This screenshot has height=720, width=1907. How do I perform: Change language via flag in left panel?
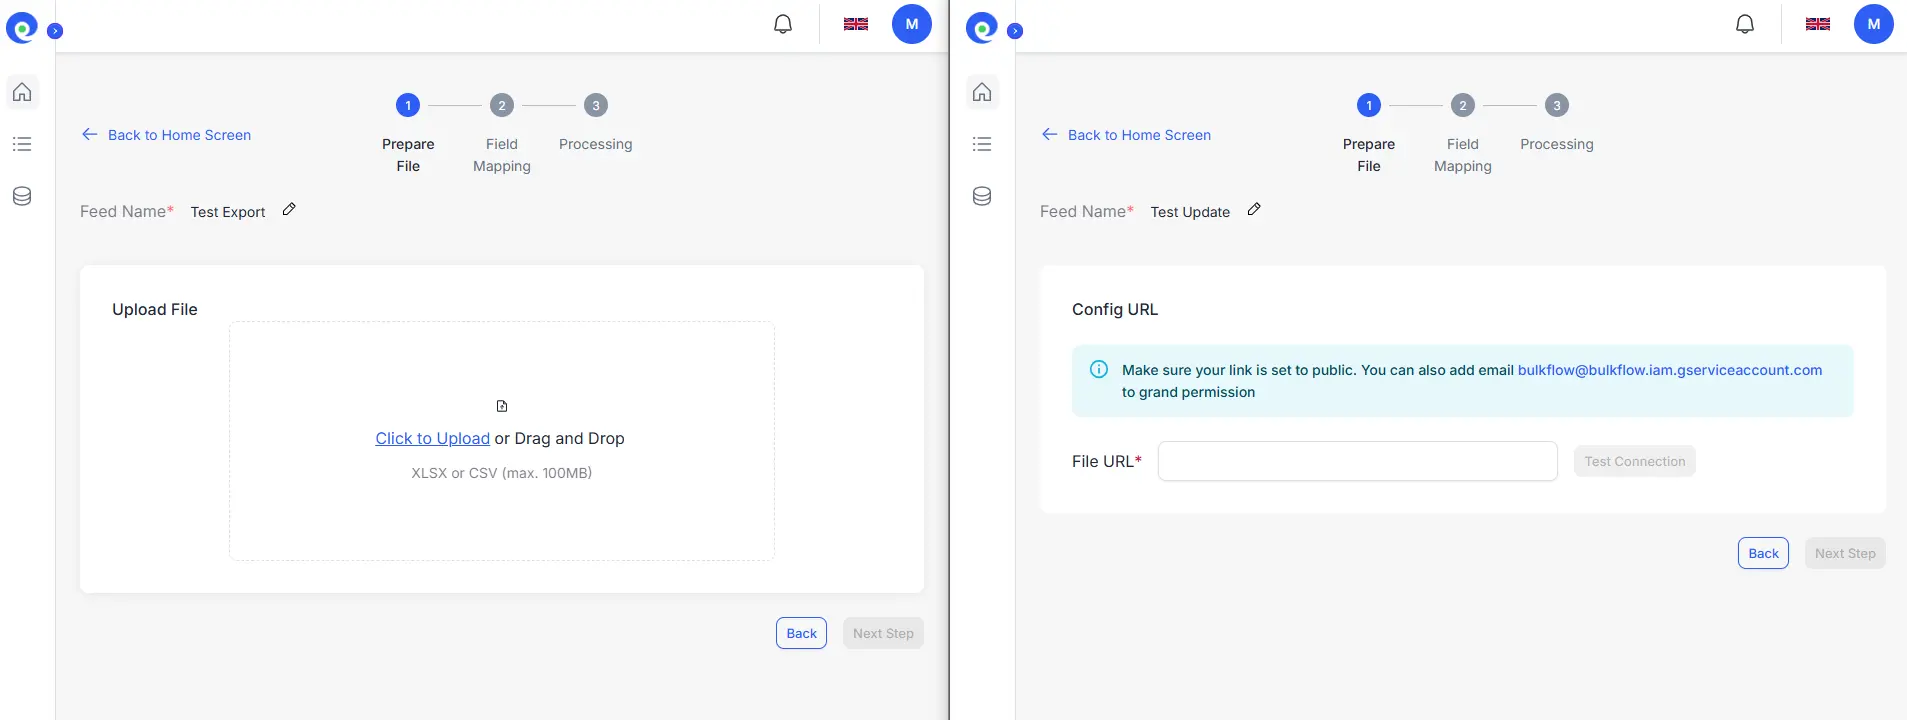pyautogui.click(x=856, y=24)
